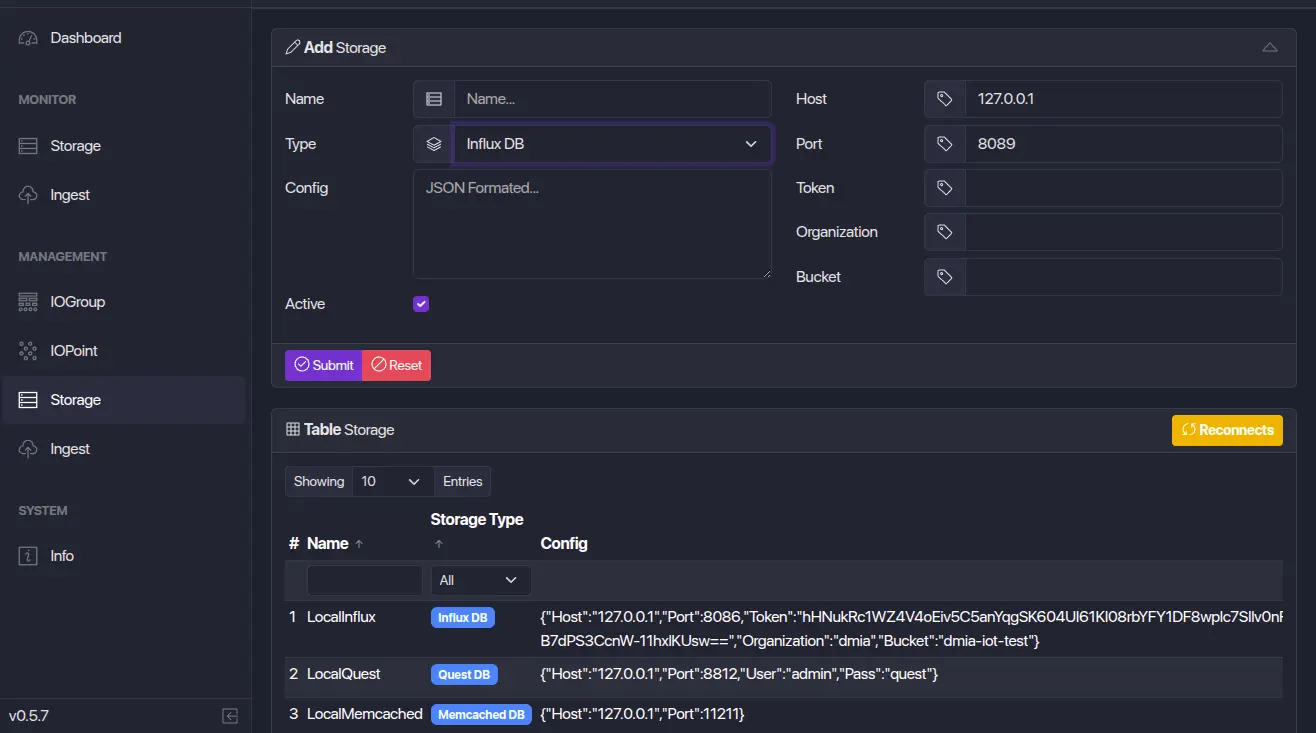Screen dimensions: 1316x733
Task: Click the tag icon beside Organization field
Action: tap(945, 232)
